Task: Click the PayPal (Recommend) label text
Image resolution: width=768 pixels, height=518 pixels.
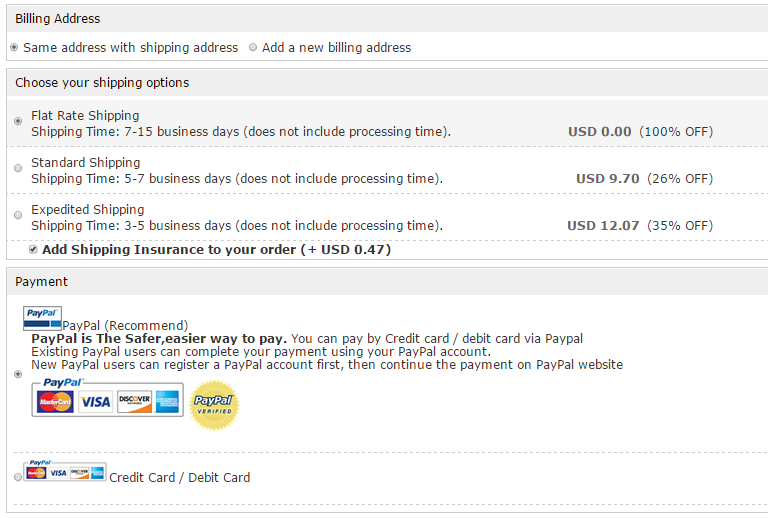Action: [125, 325]
